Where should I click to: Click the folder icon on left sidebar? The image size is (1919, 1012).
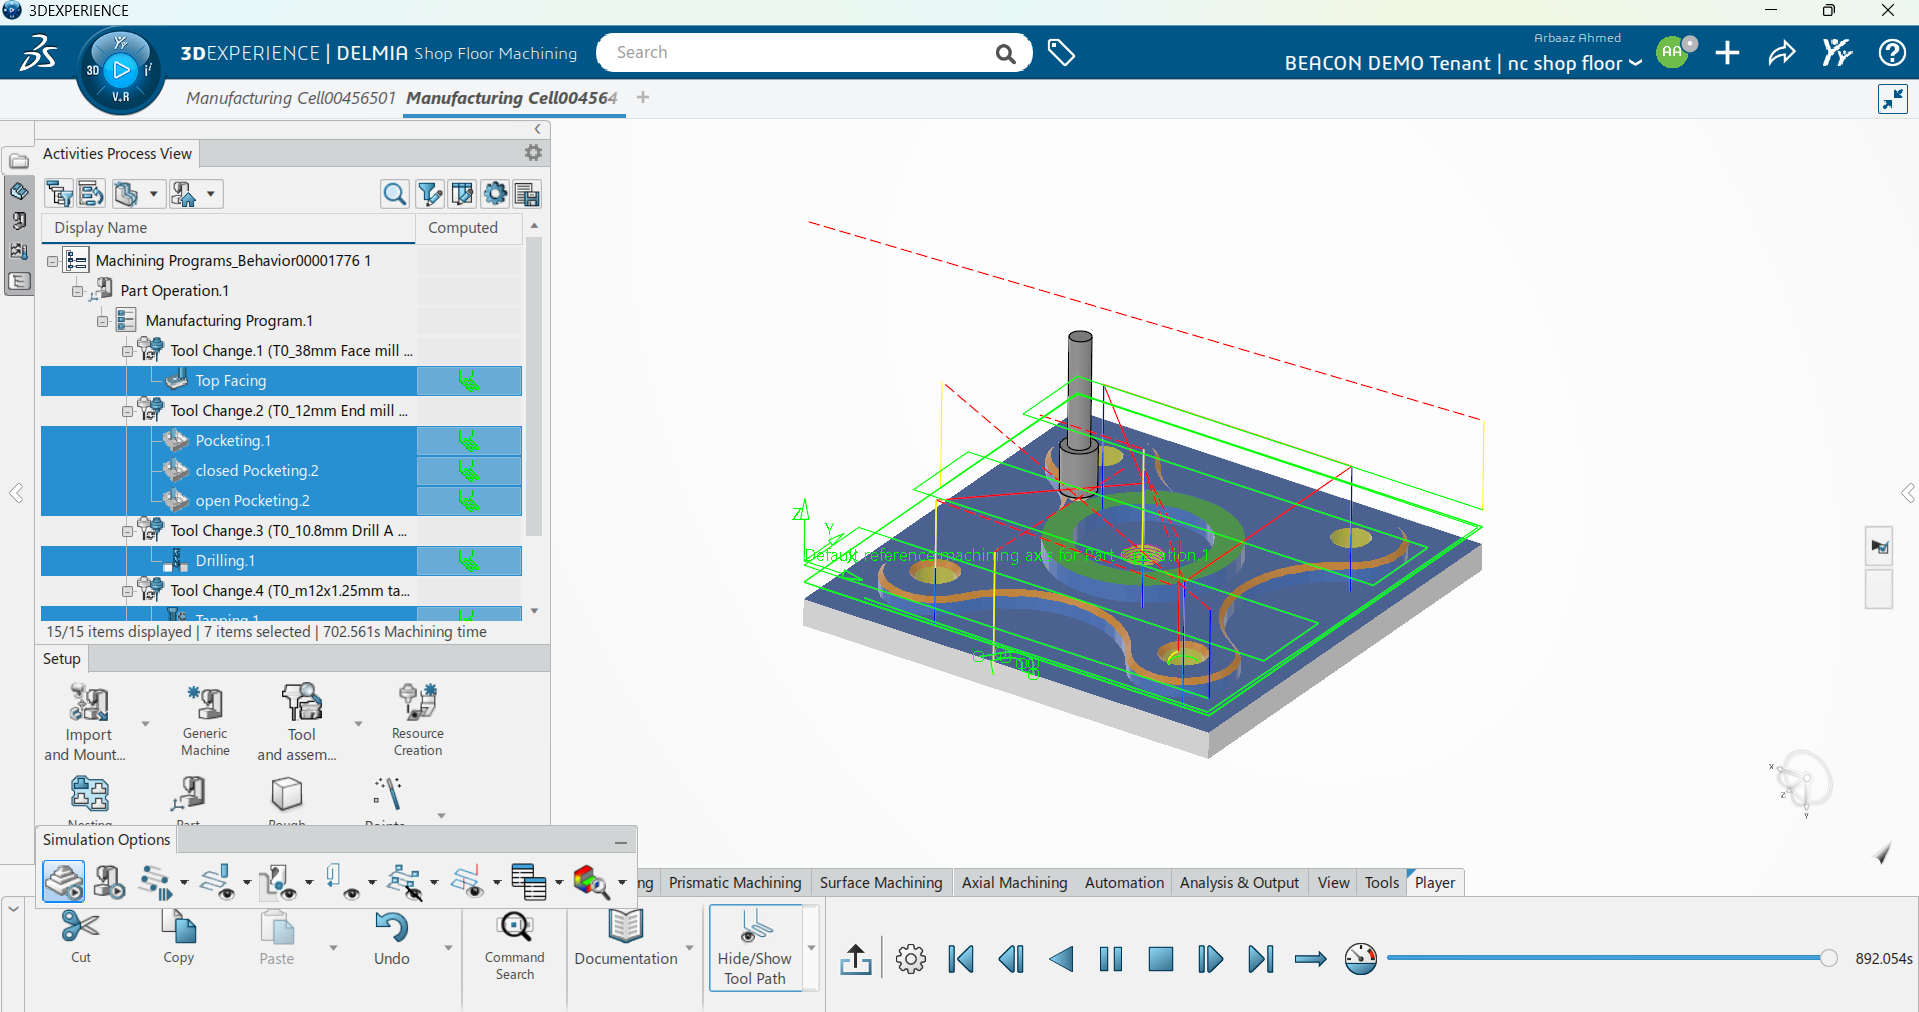point(19,161)
